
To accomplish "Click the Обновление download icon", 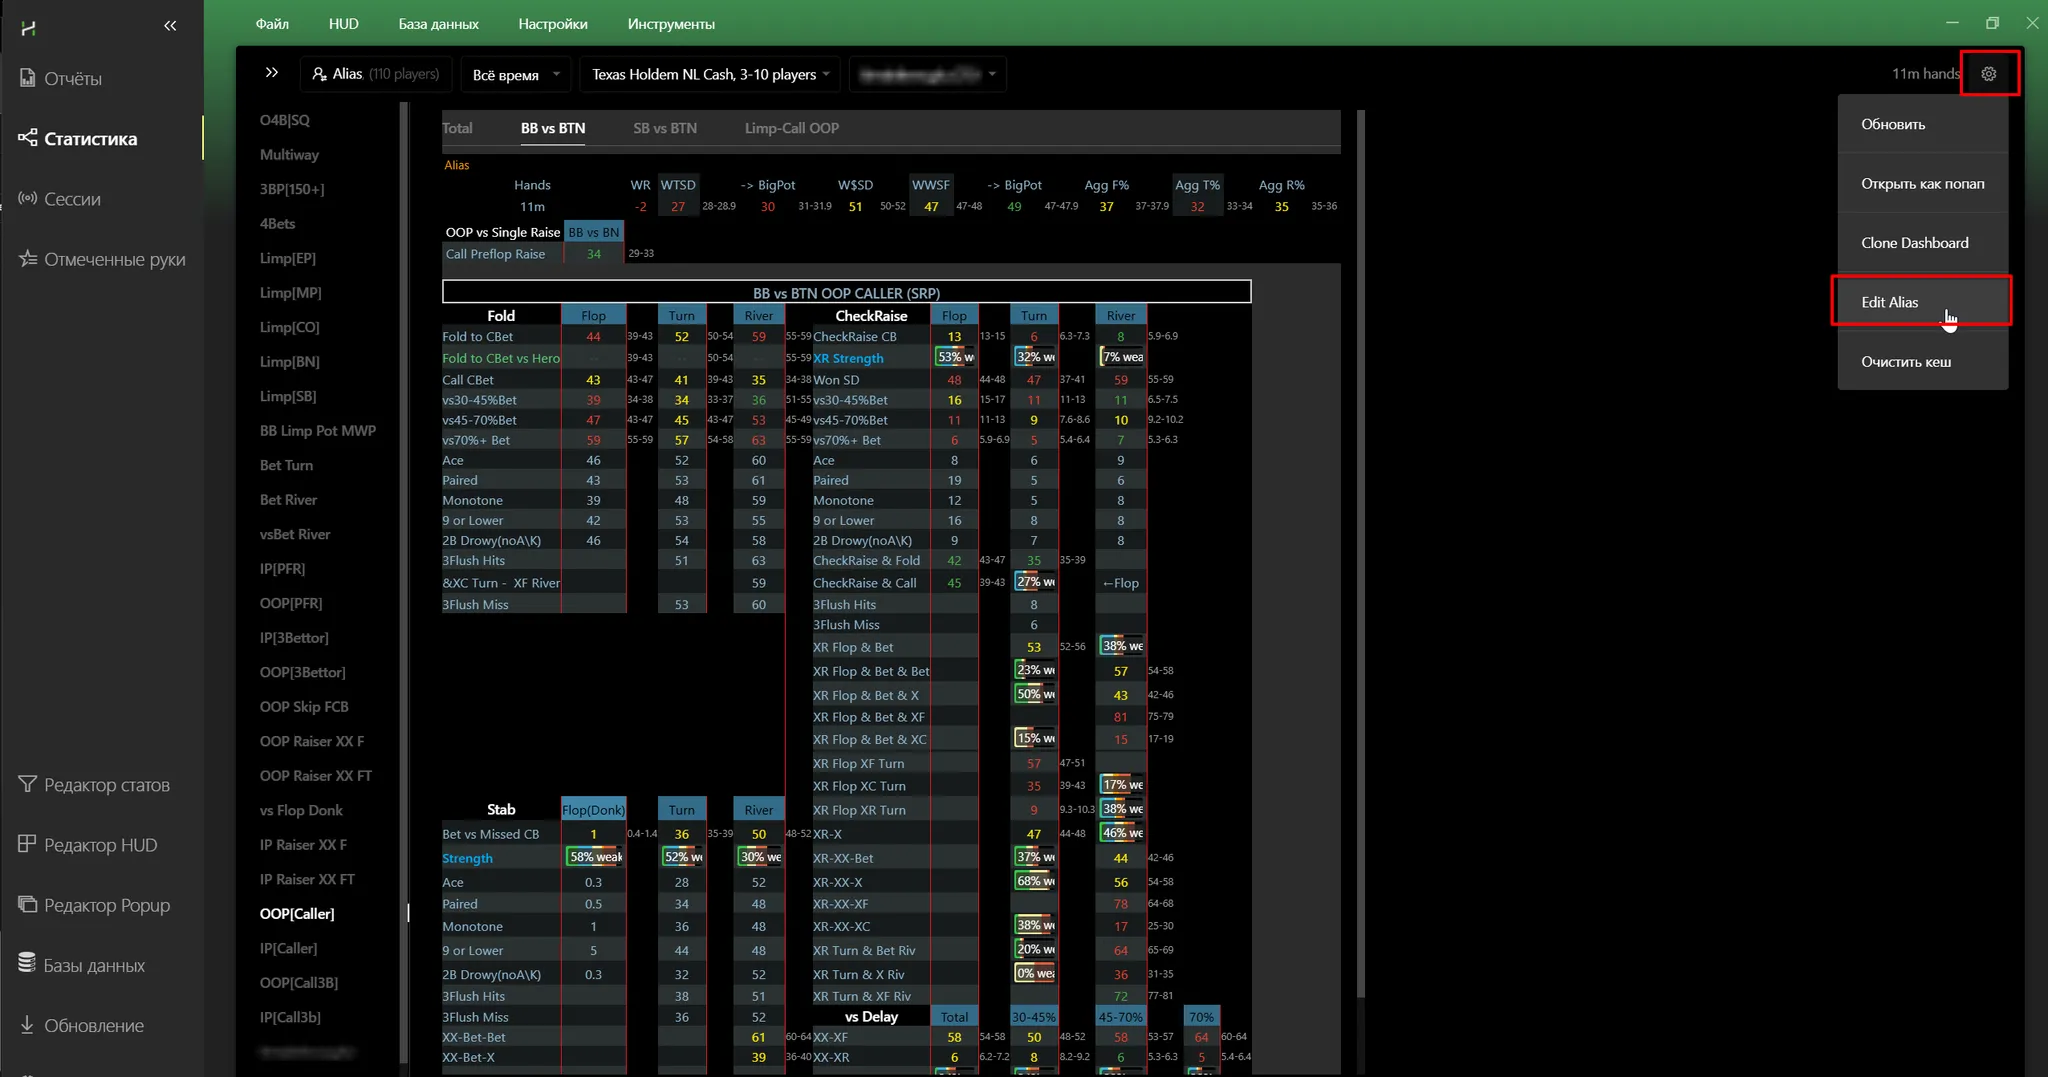I will tap(27, 1025).
